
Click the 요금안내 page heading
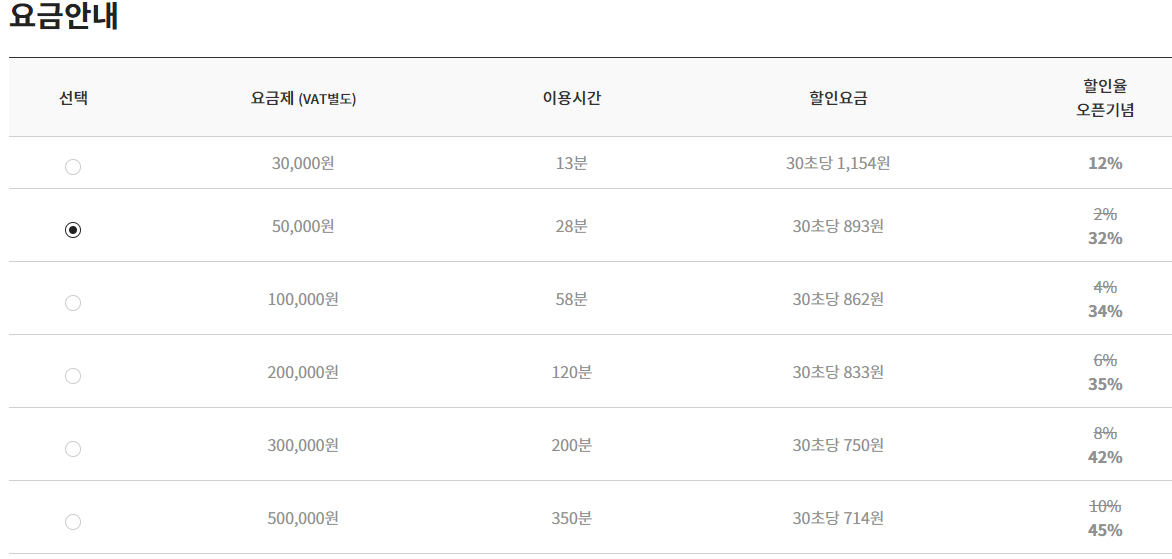pos(64,16)
